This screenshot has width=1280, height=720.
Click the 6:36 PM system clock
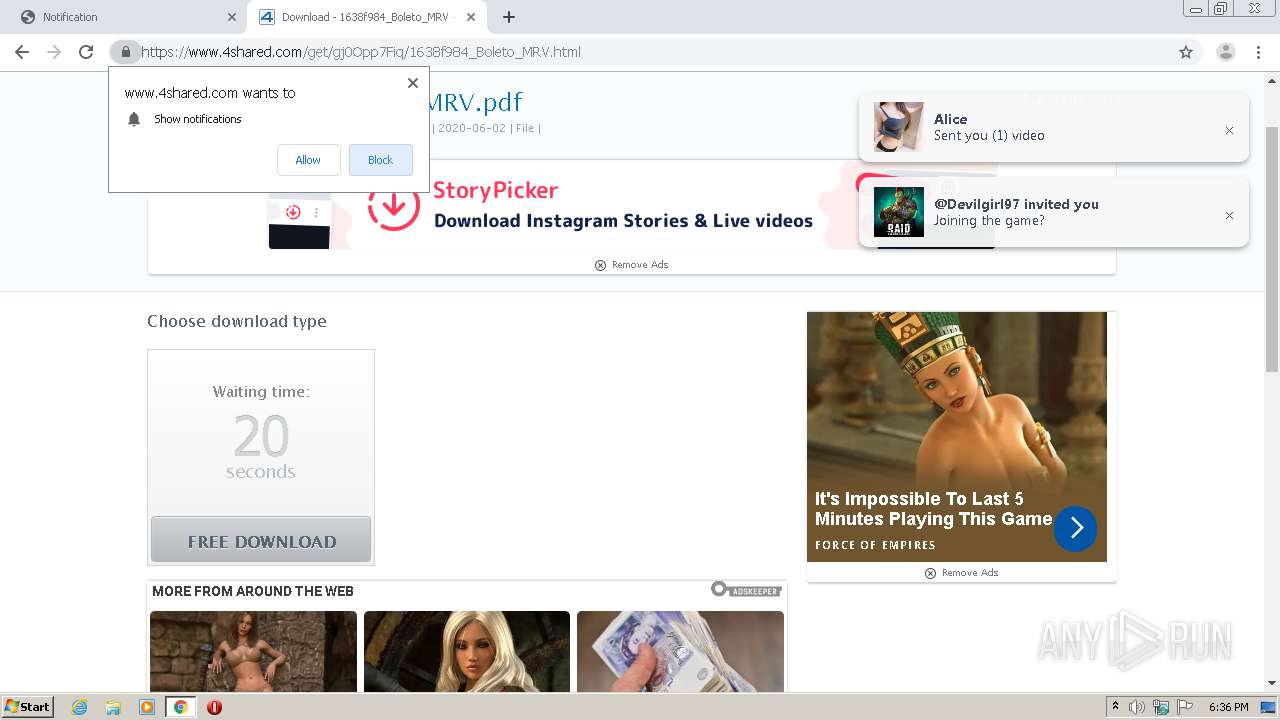pos(1229,707)
